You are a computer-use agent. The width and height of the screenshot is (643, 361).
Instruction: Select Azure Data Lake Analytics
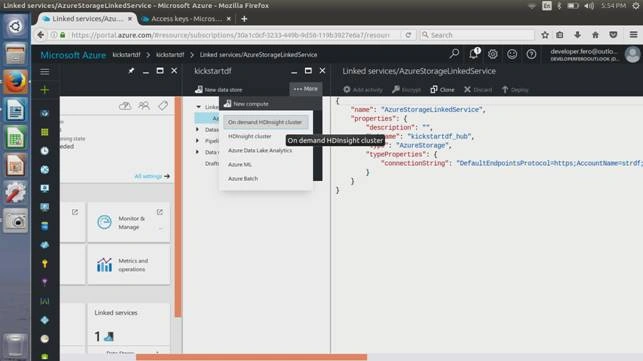click(260, 151)
